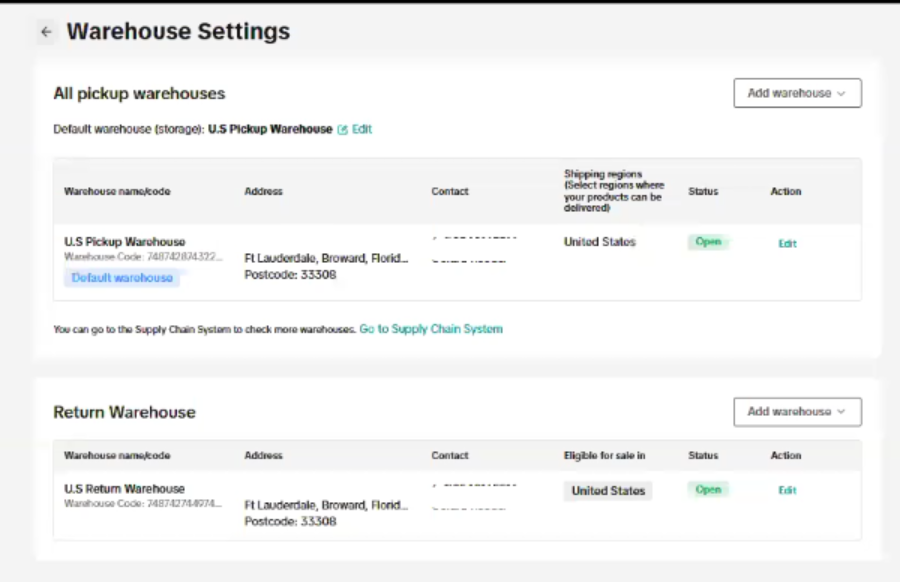Viewport: 900px width, 582px height.
Task: Click the Open status badge for Return Warehouse
Action: (708, 490)
